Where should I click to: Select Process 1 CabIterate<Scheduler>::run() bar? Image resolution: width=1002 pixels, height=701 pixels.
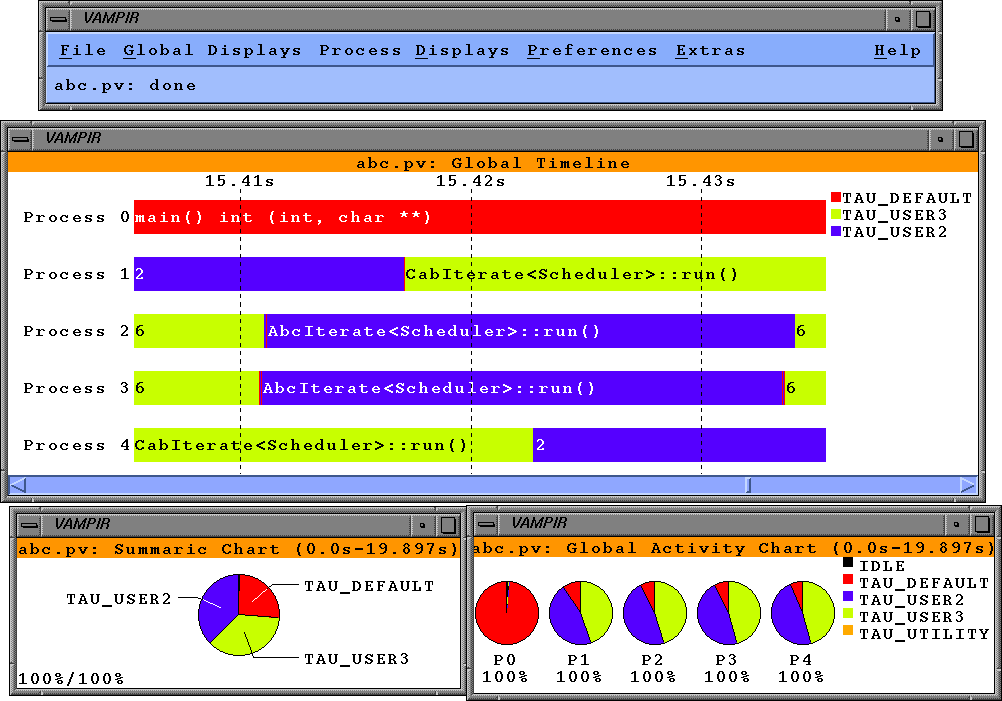[615, 274]
